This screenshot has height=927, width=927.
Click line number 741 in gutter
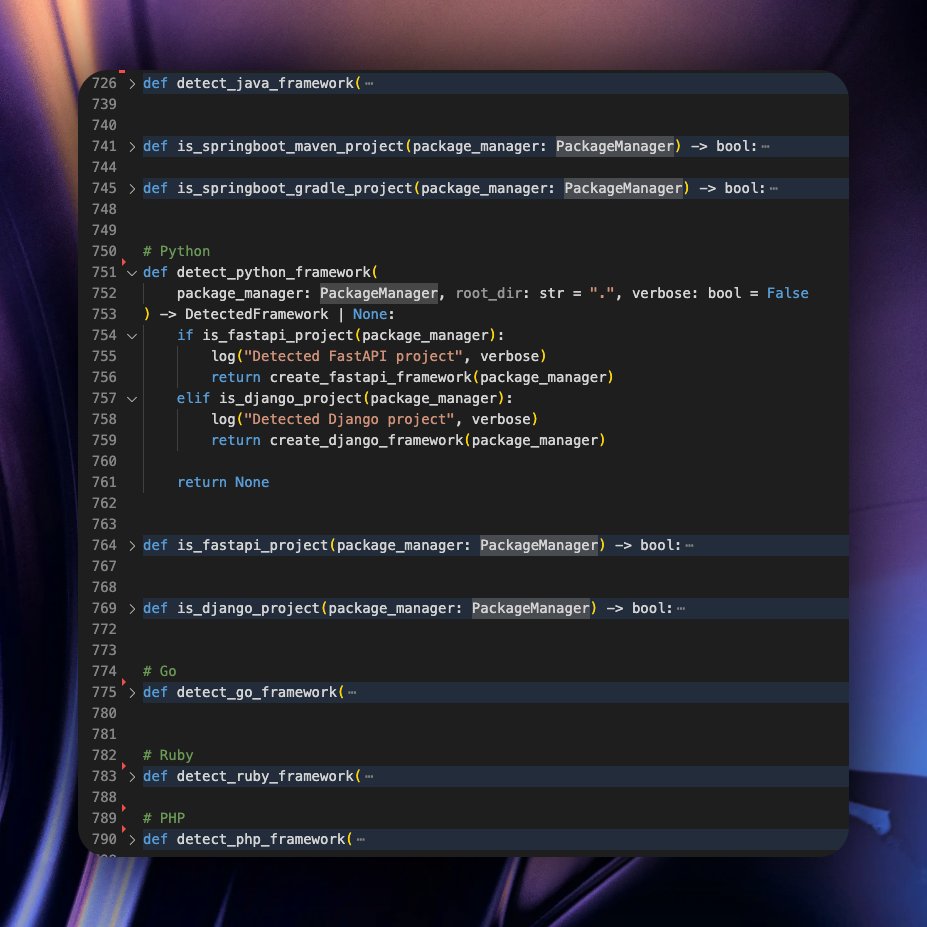(104, 146)
